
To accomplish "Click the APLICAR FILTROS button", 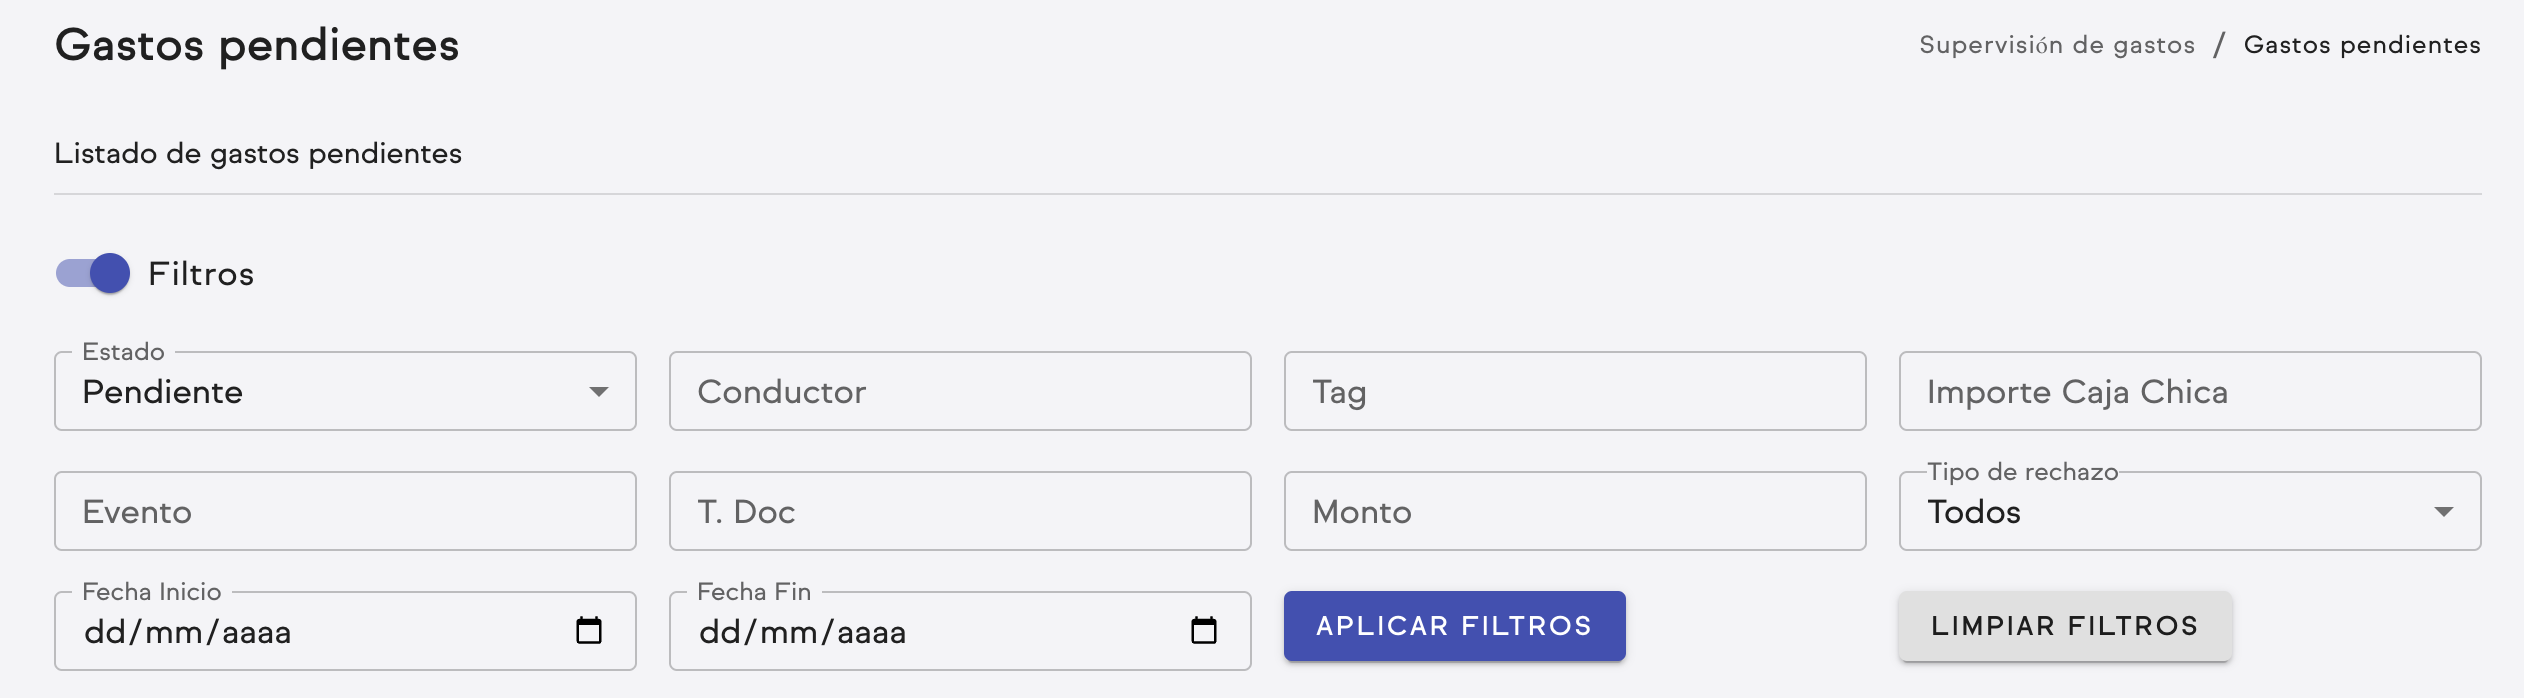I will pos(1453,626).
